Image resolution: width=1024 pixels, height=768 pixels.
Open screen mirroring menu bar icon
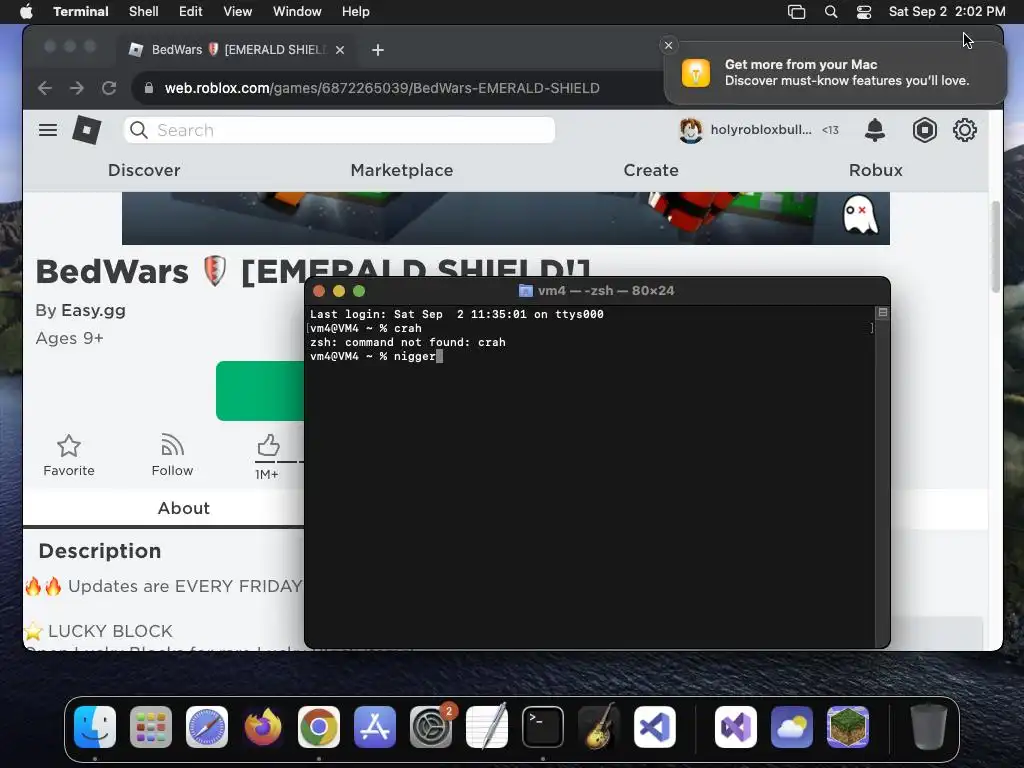tap(796, 12)
